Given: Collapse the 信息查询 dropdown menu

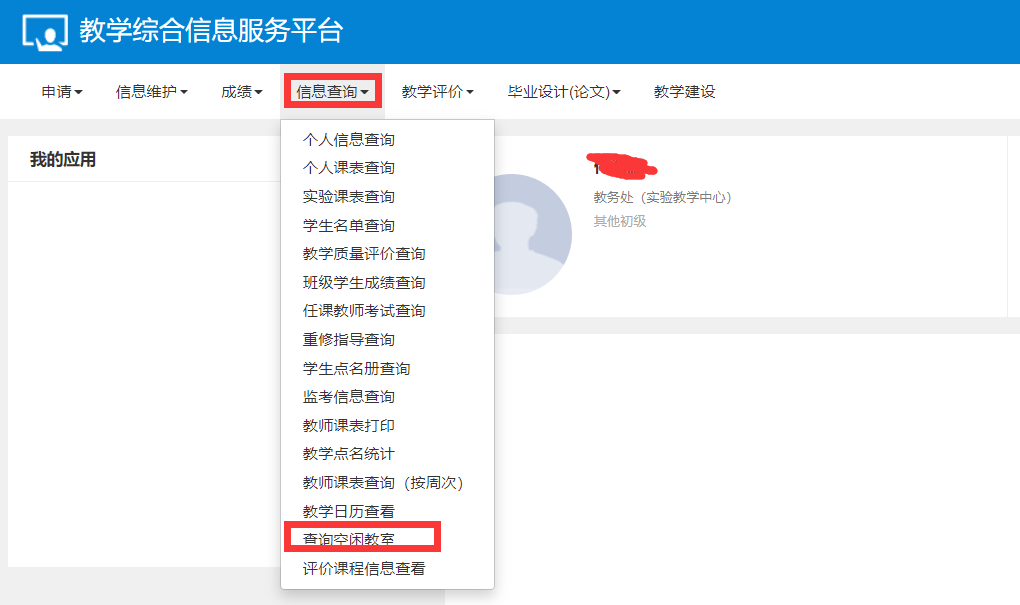Looking at the screenshot, I should pos(333,92).
